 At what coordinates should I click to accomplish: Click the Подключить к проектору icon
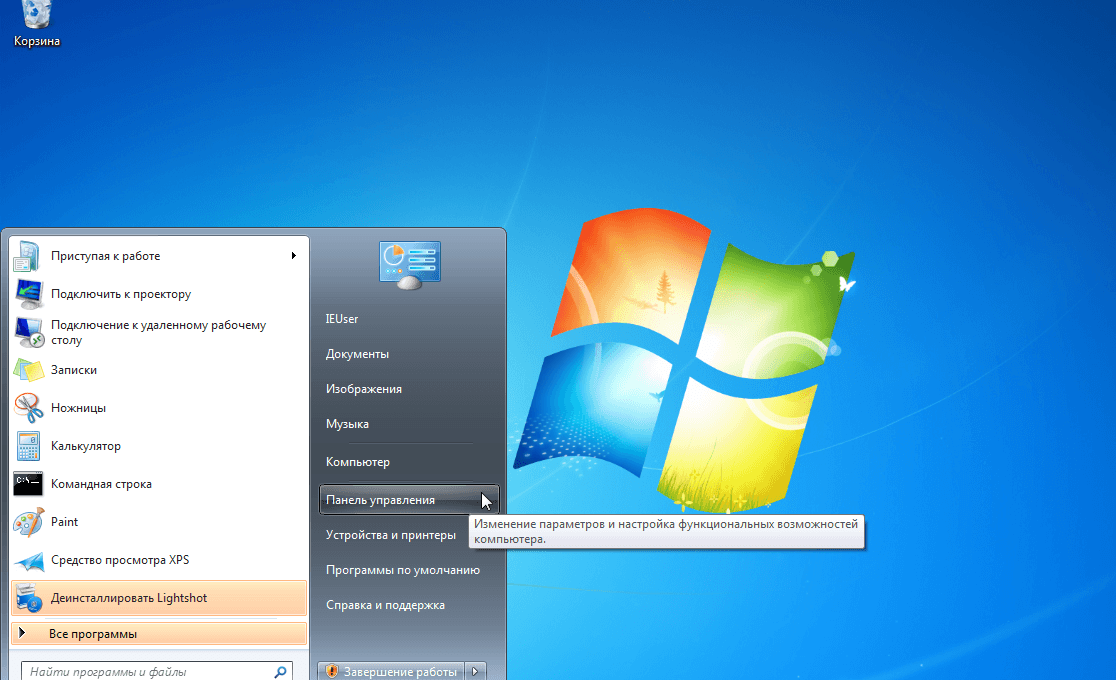pyautogui.click(x=28, y=294)
